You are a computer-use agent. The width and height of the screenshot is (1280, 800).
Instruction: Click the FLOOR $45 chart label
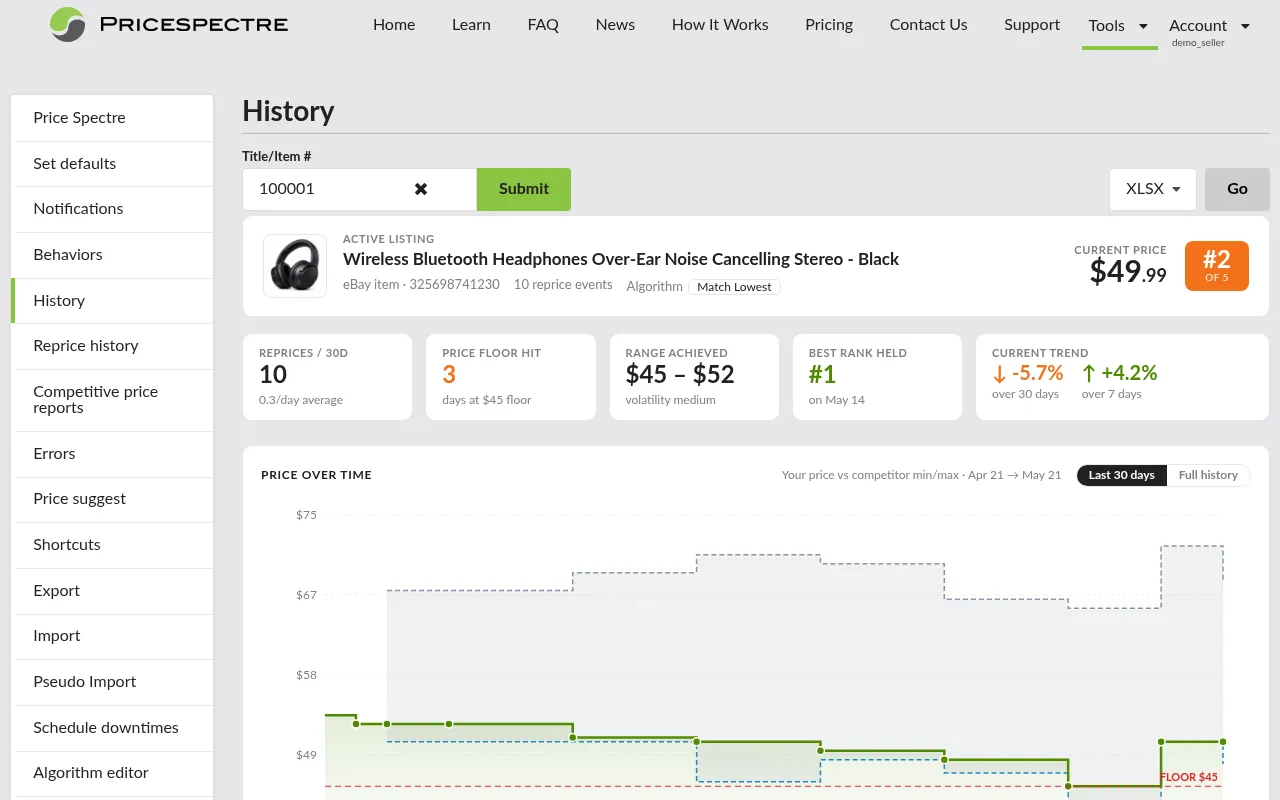click(1189, 778)
